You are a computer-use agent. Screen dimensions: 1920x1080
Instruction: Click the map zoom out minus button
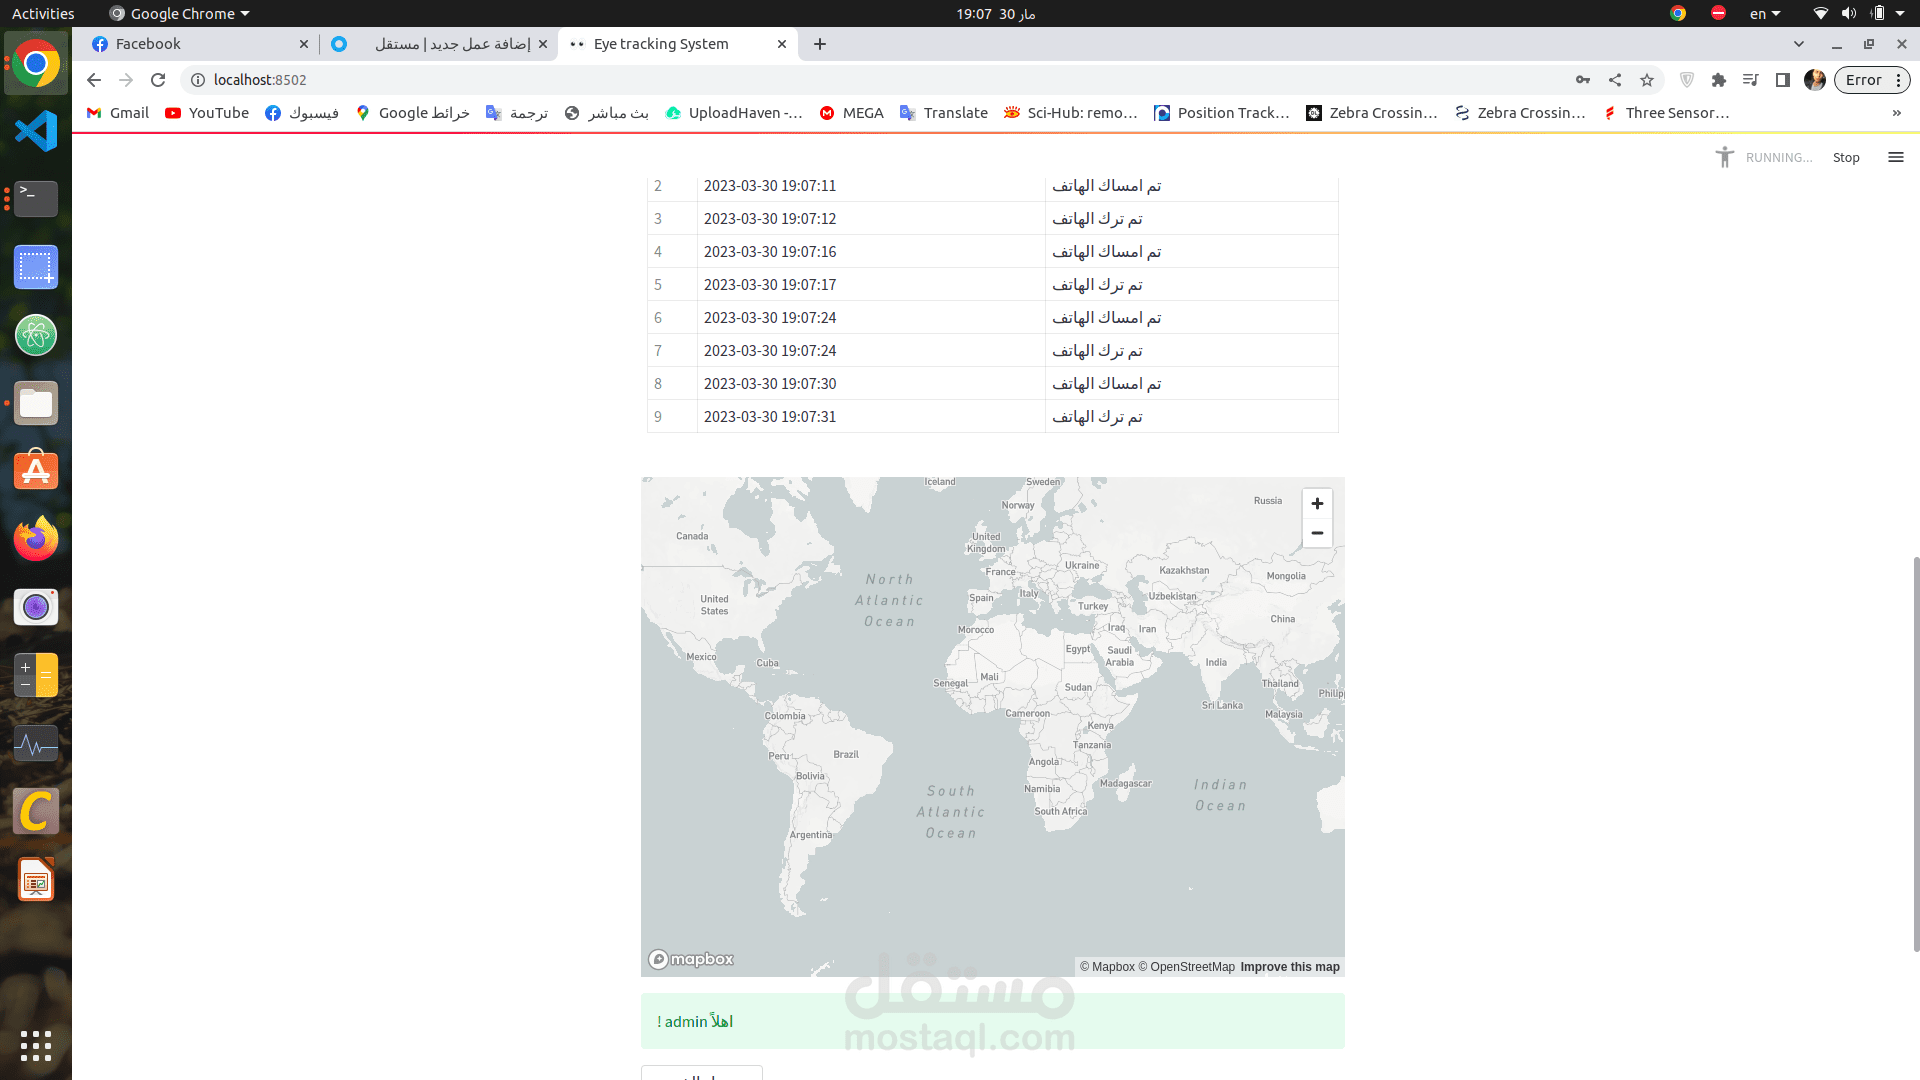1317,533
